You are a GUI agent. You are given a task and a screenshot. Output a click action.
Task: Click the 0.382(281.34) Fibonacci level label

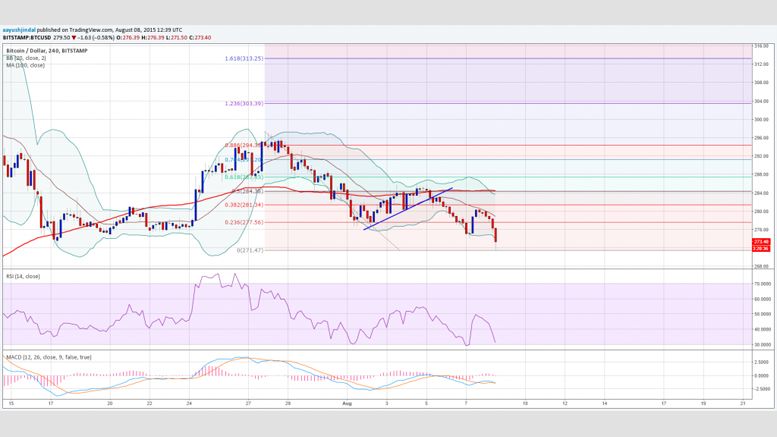tap(244, 205)
